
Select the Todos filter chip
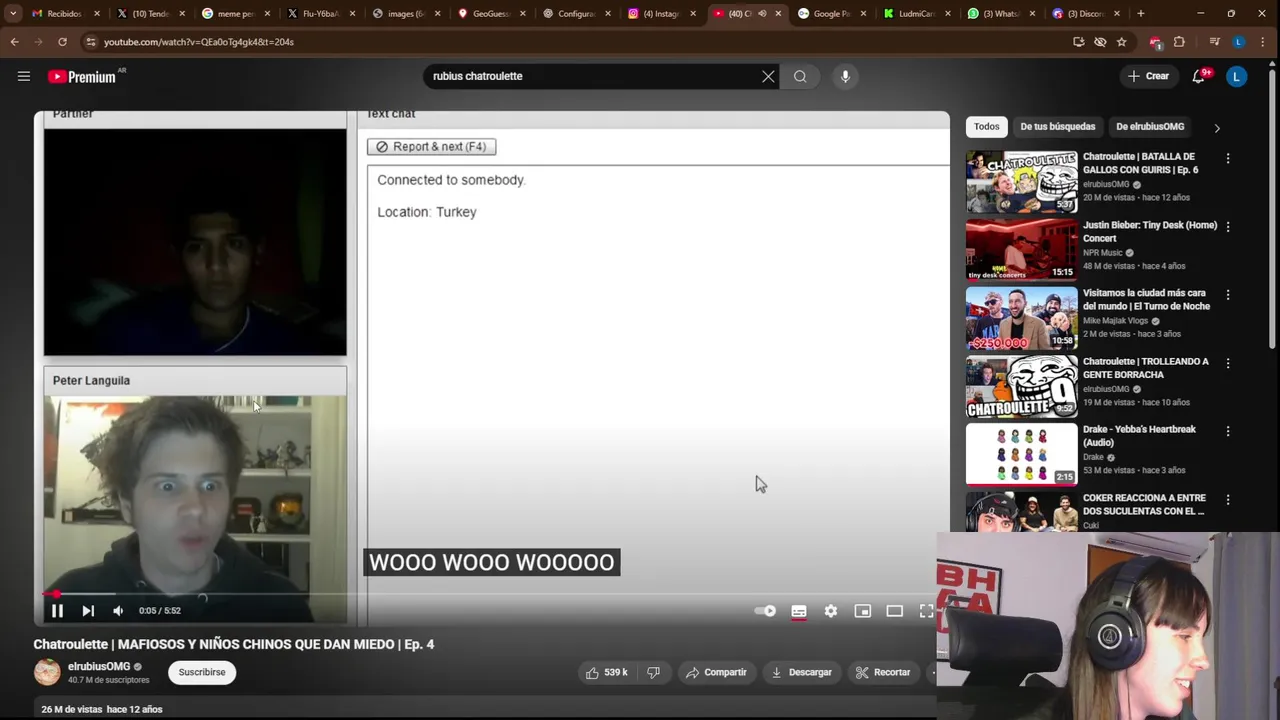click(987, 127)
